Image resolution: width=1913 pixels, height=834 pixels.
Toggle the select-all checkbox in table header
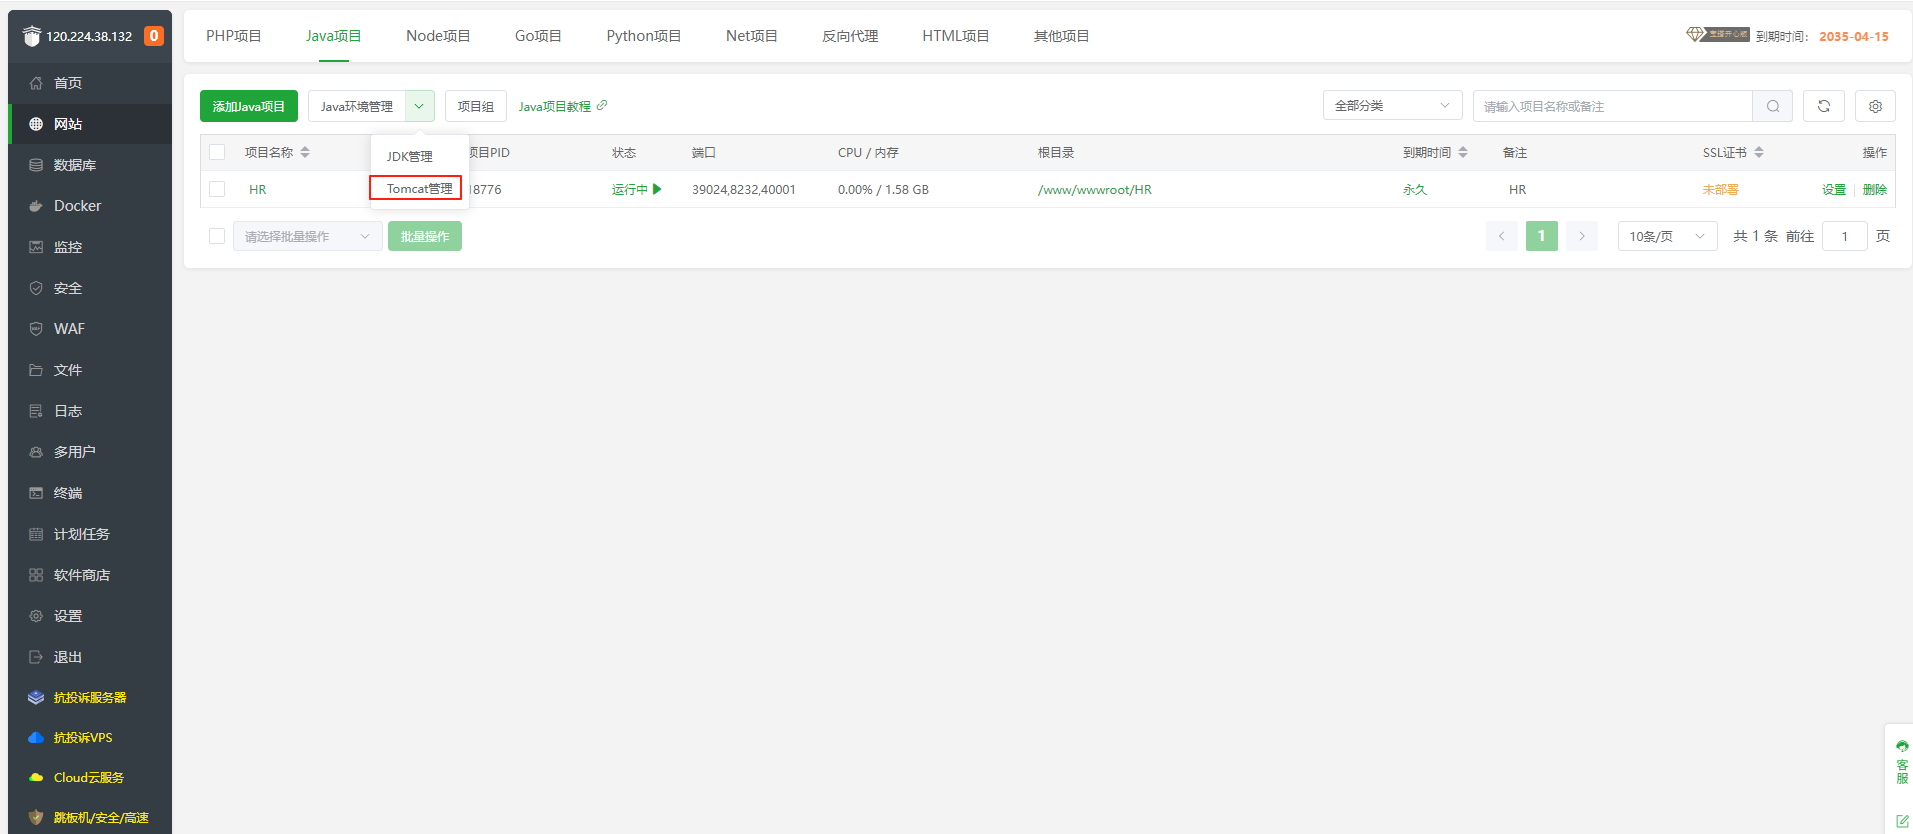pyautogui.click(x=217, y=153)
